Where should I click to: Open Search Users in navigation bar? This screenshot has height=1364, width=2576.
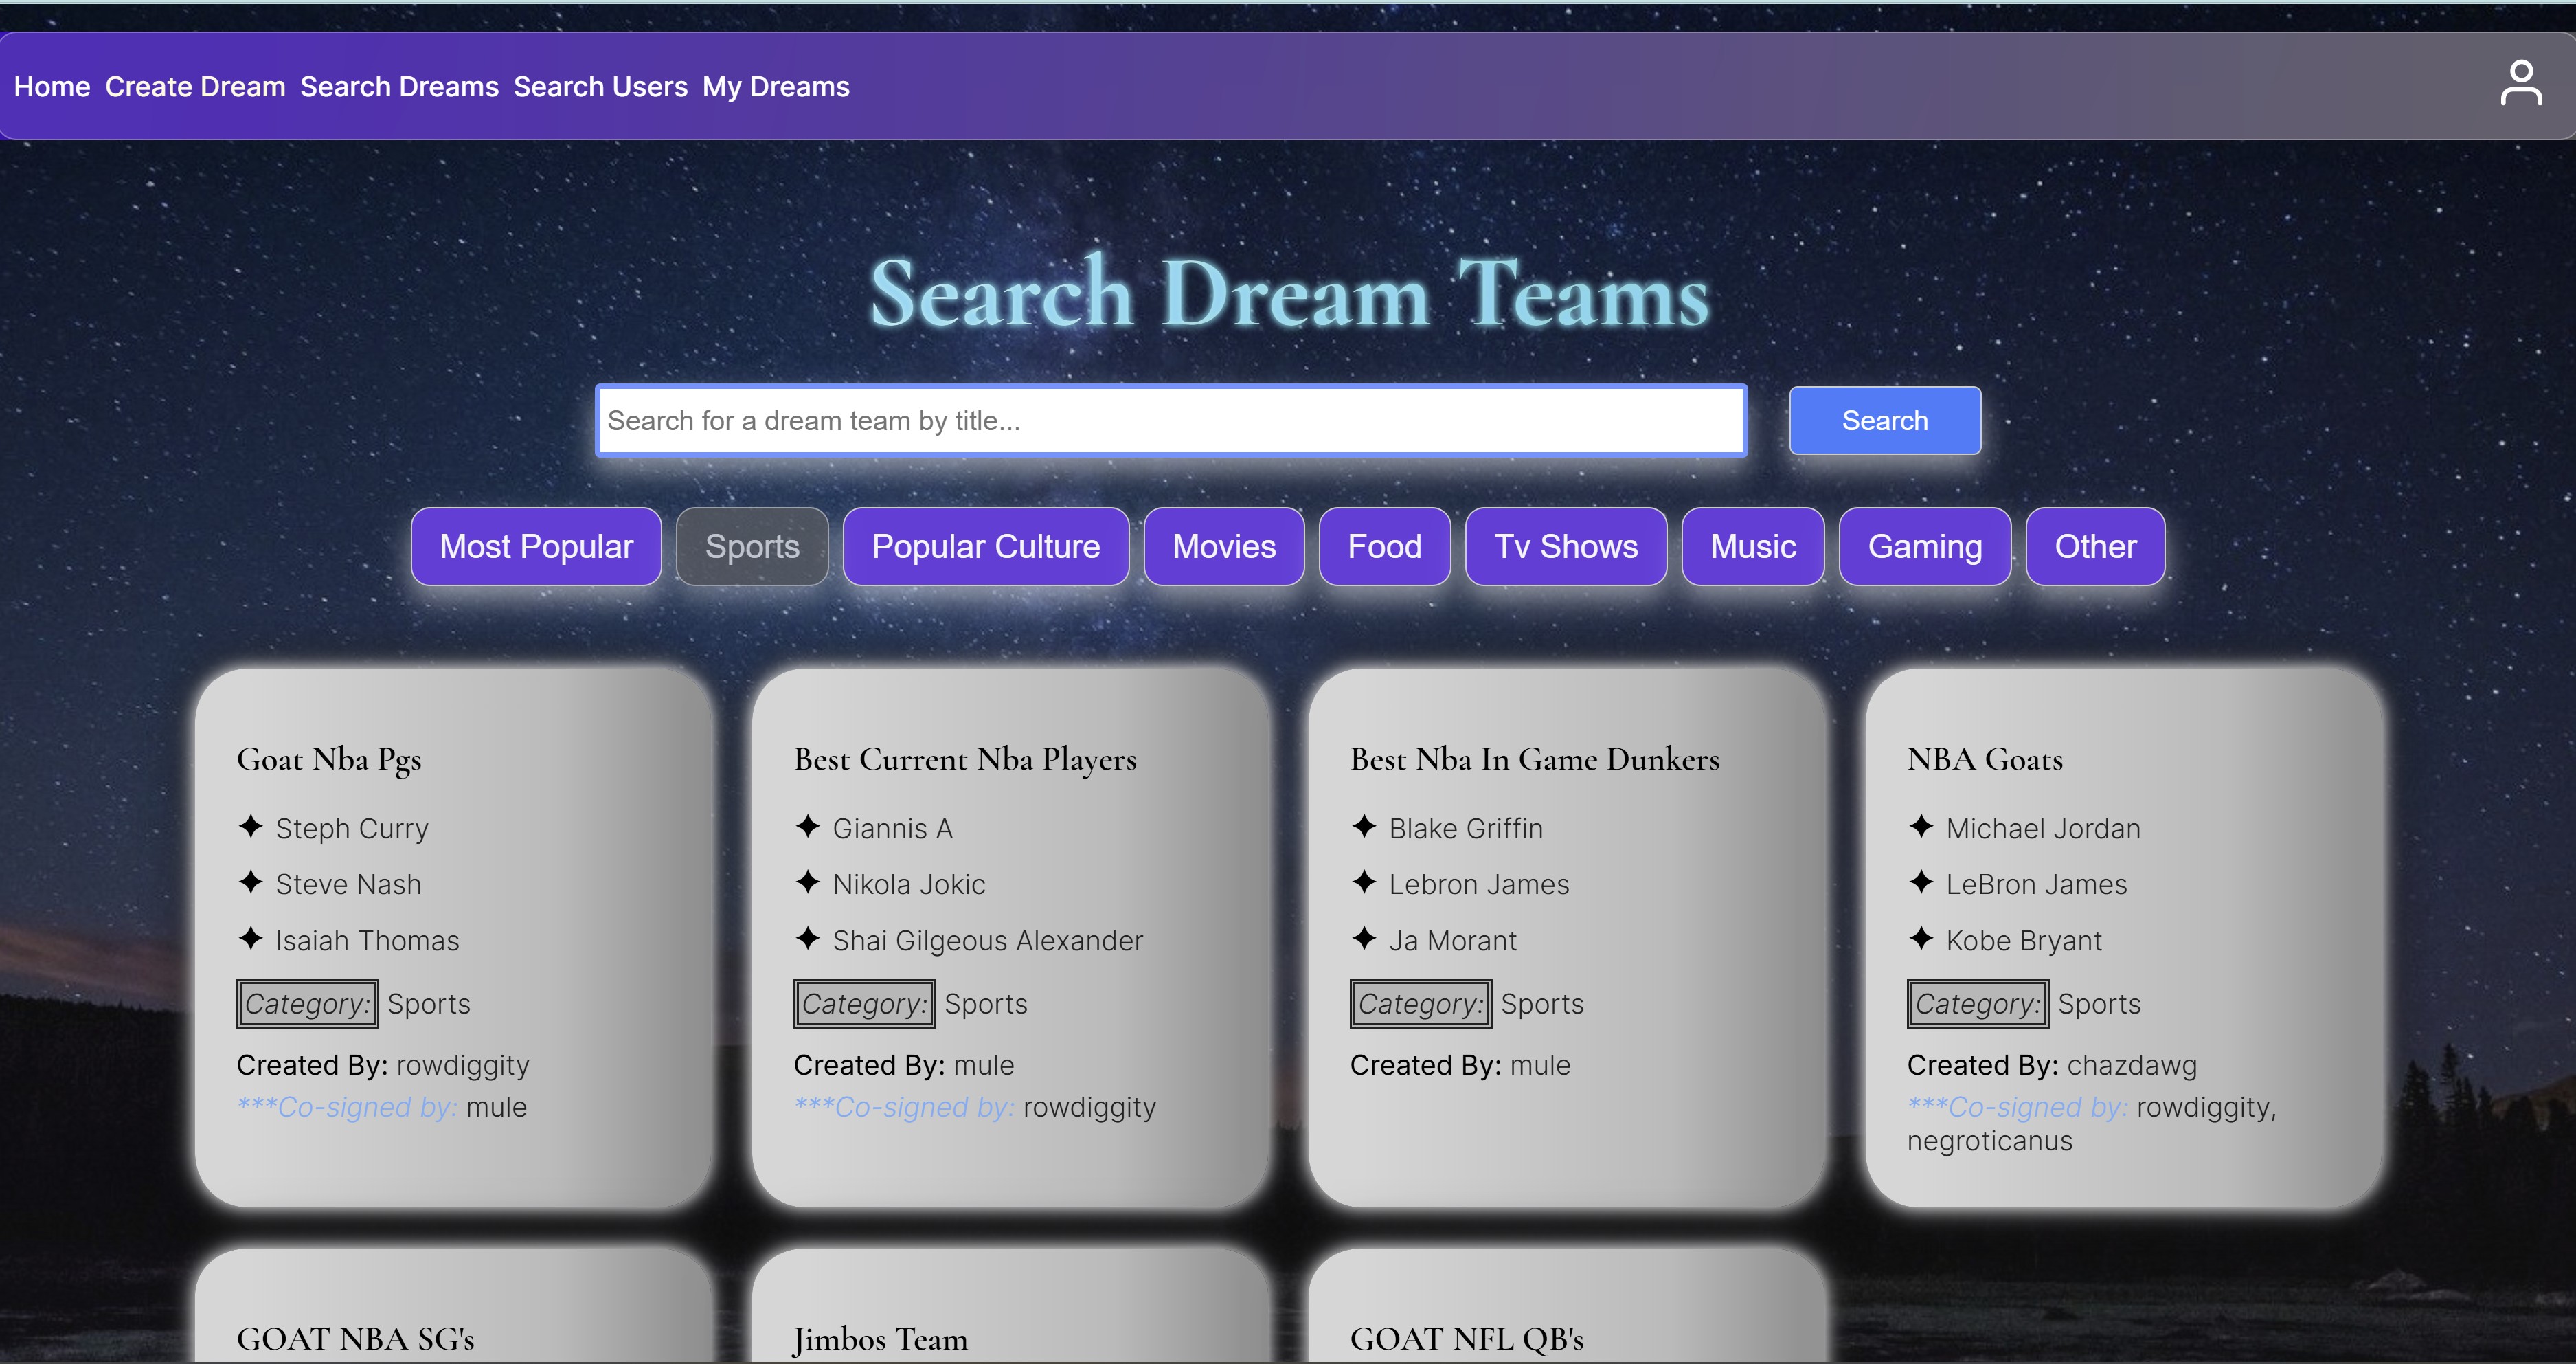(x=600, y=87)
